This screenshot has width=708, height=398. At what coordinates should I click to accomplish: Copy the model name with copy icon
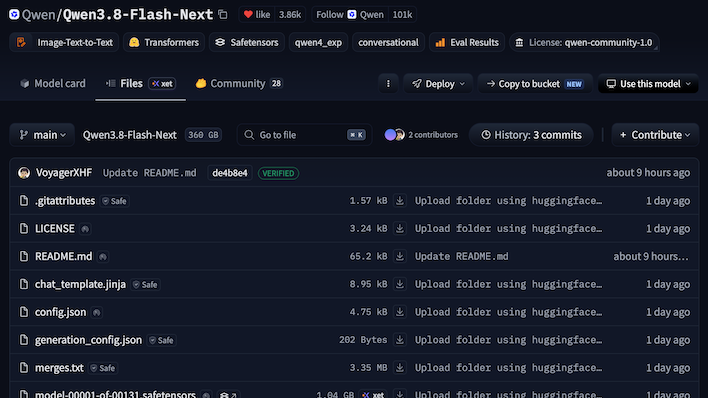point(223,14)
